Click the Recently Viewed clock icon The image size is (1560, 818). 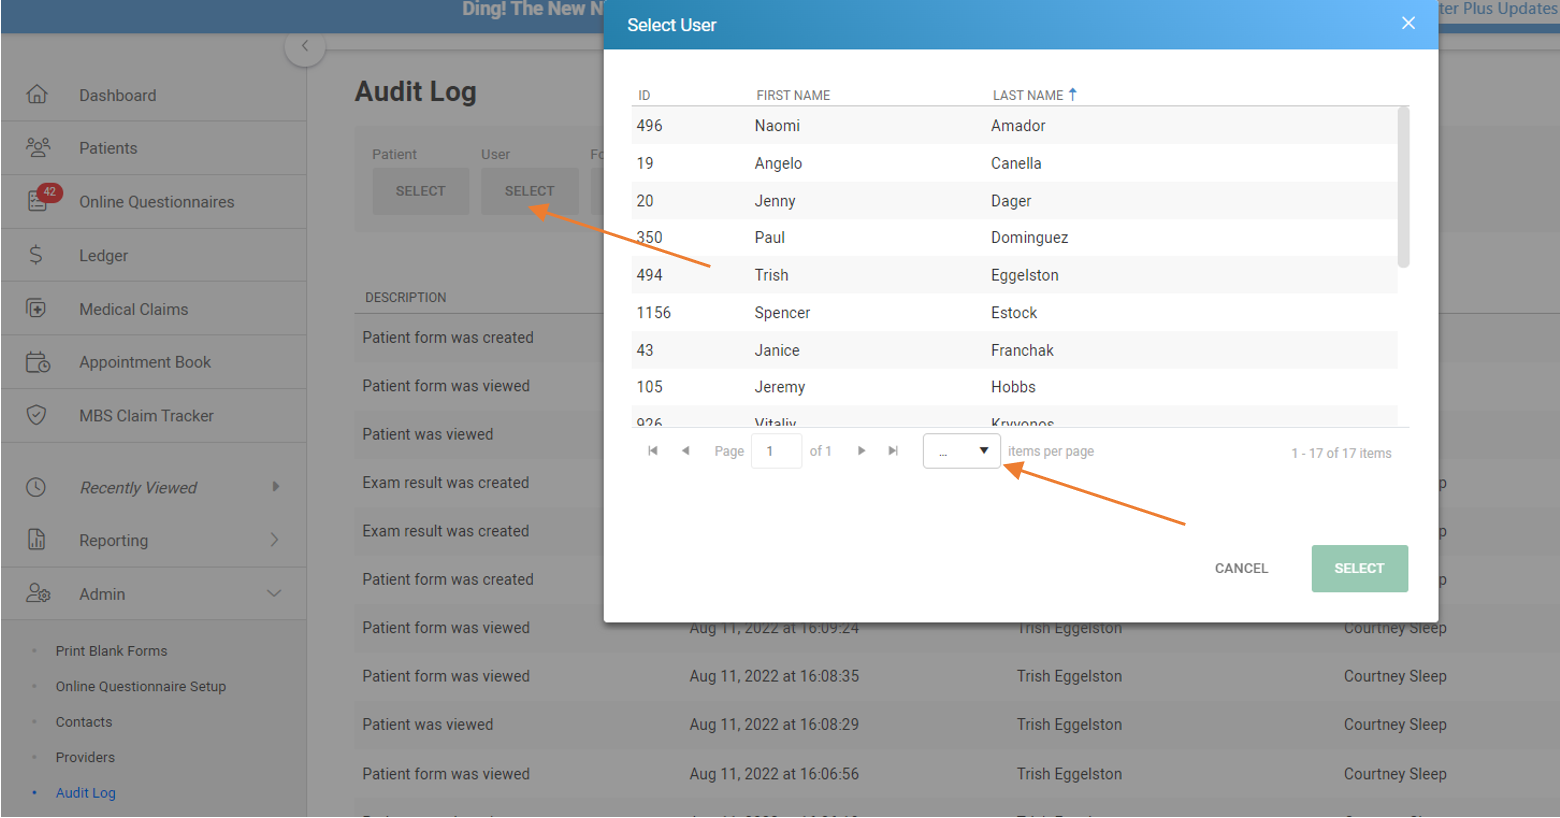[x=38, y=487]
